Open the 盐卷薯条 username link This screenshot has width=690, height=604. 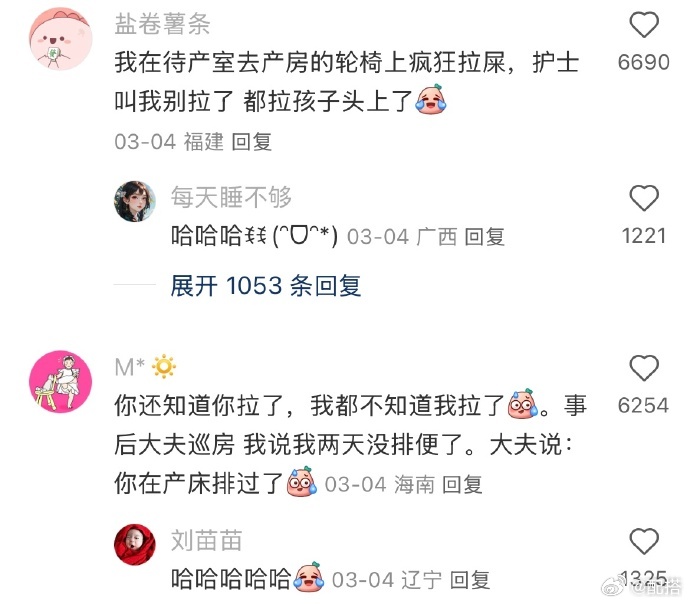pyautogui.click(x=162, y=24)
